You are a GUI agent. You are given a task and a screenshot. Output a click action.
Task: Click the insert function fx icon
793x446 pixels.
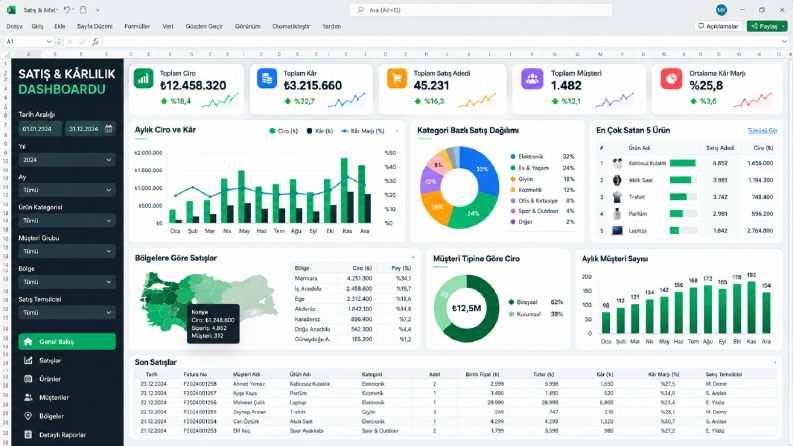(x=96, y=41)
